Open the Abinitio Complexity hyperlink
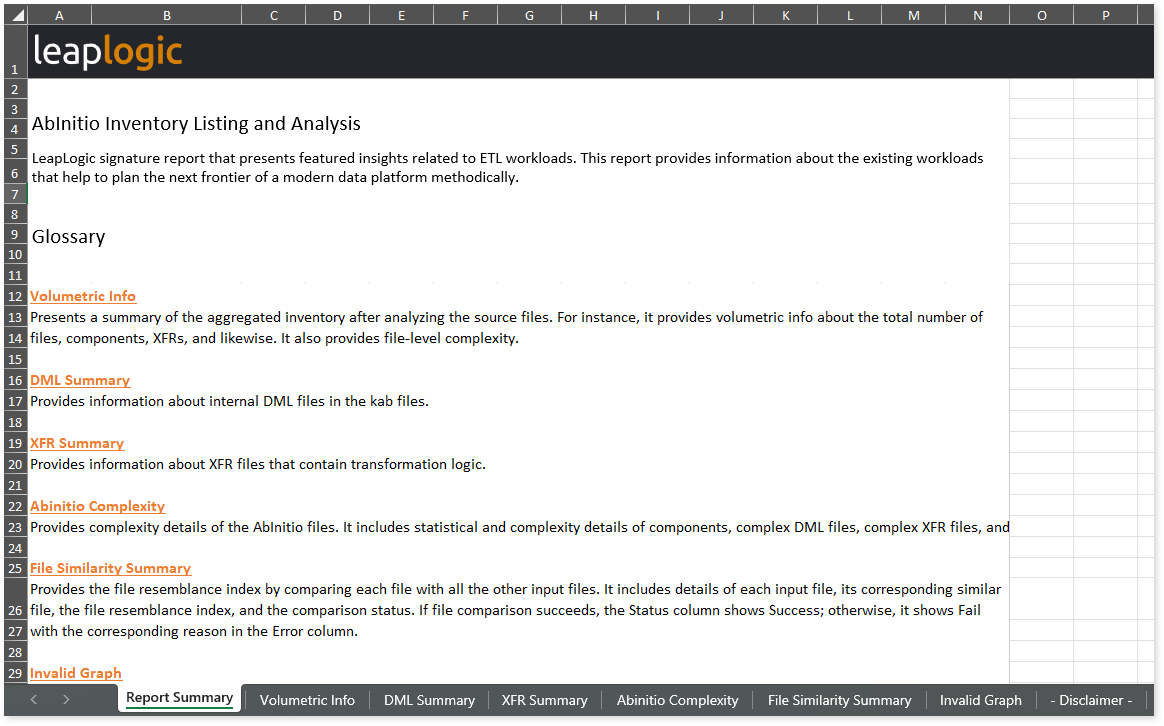Viewport: 1164px width, 726px height. [x=97, y=506]
